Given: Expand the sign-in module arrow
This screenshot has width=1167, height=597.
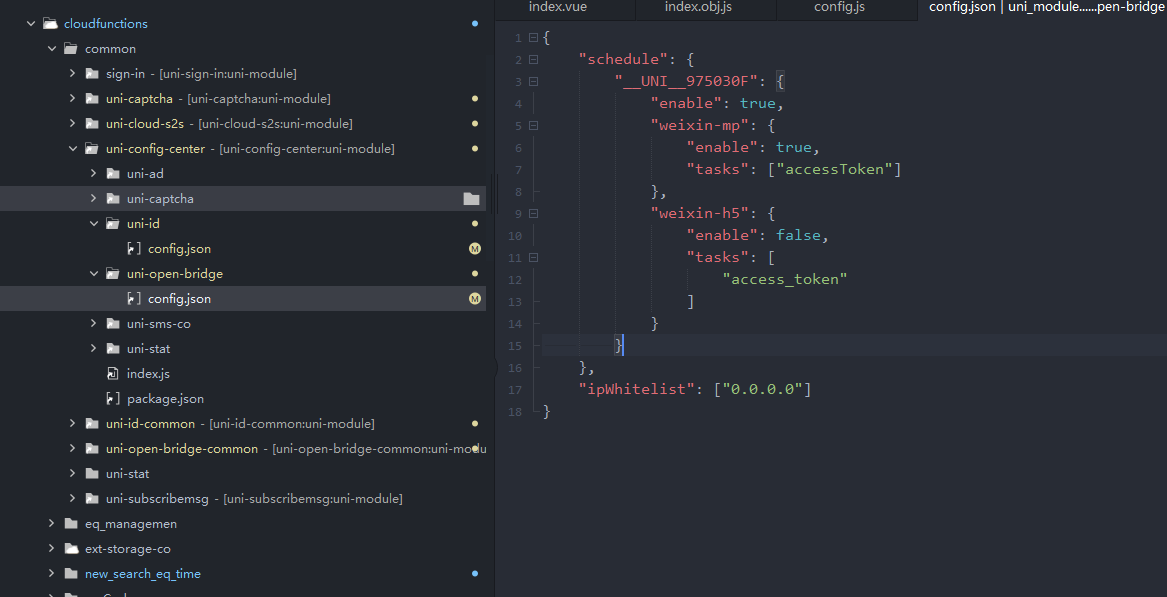Looking at the screenshot, I should [72, 74].
